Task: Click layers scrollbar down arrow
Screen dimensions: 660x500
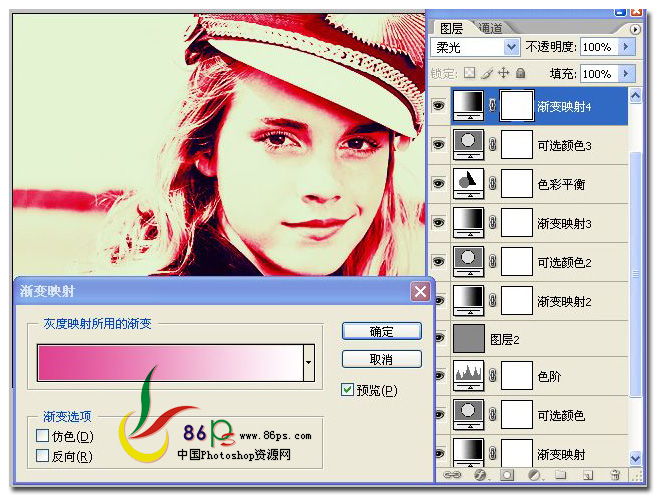Action: (635, 457)
